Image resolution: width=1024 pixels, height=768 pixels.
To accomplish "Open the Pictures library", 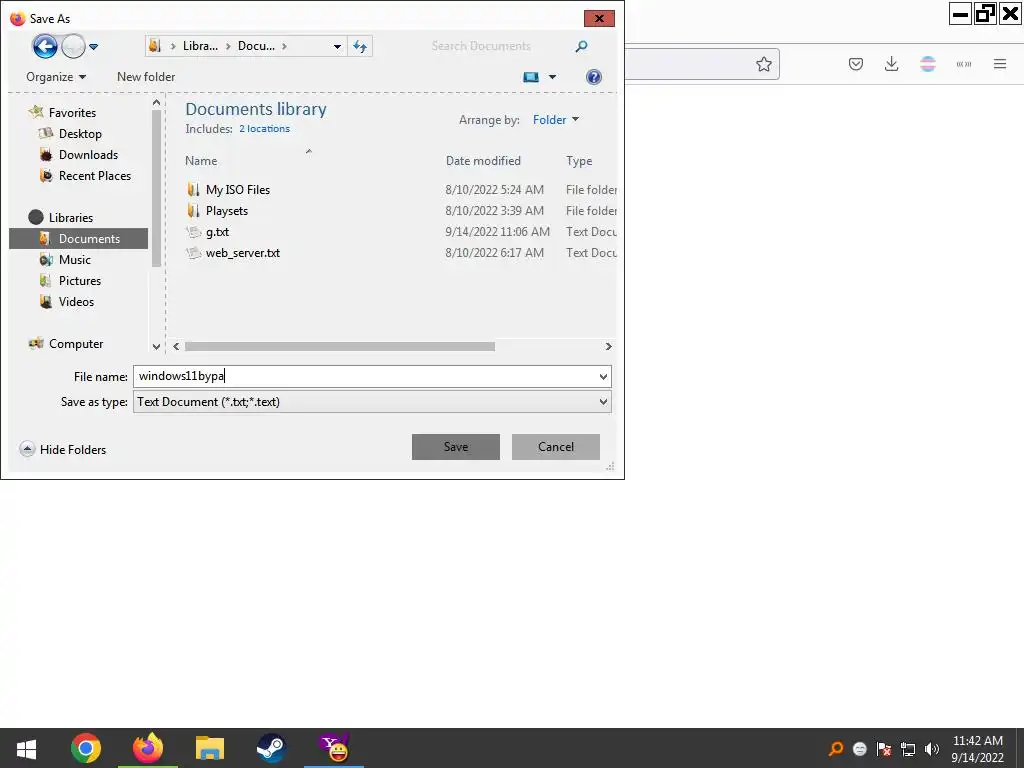I will 80,281.
